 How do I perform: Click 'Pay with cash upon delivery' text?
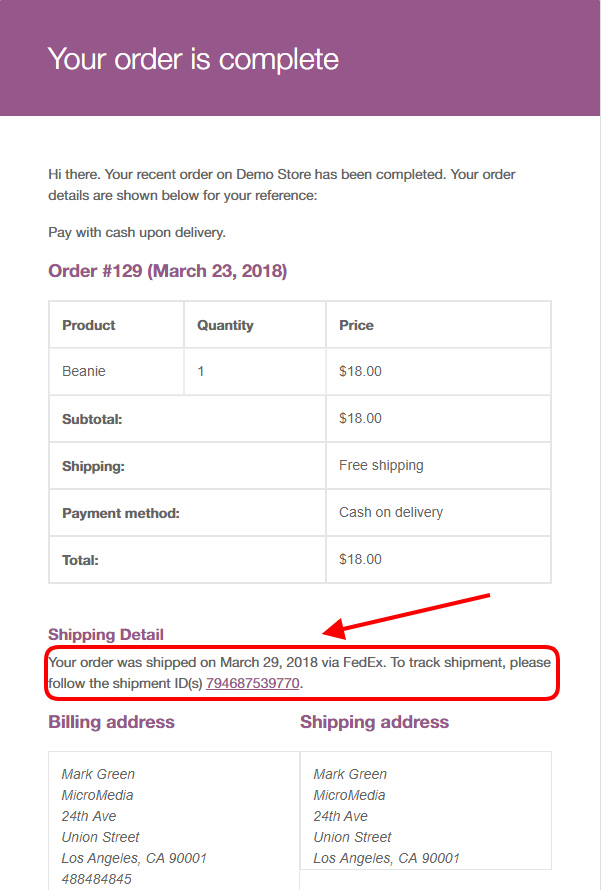(x=137, y=232)
